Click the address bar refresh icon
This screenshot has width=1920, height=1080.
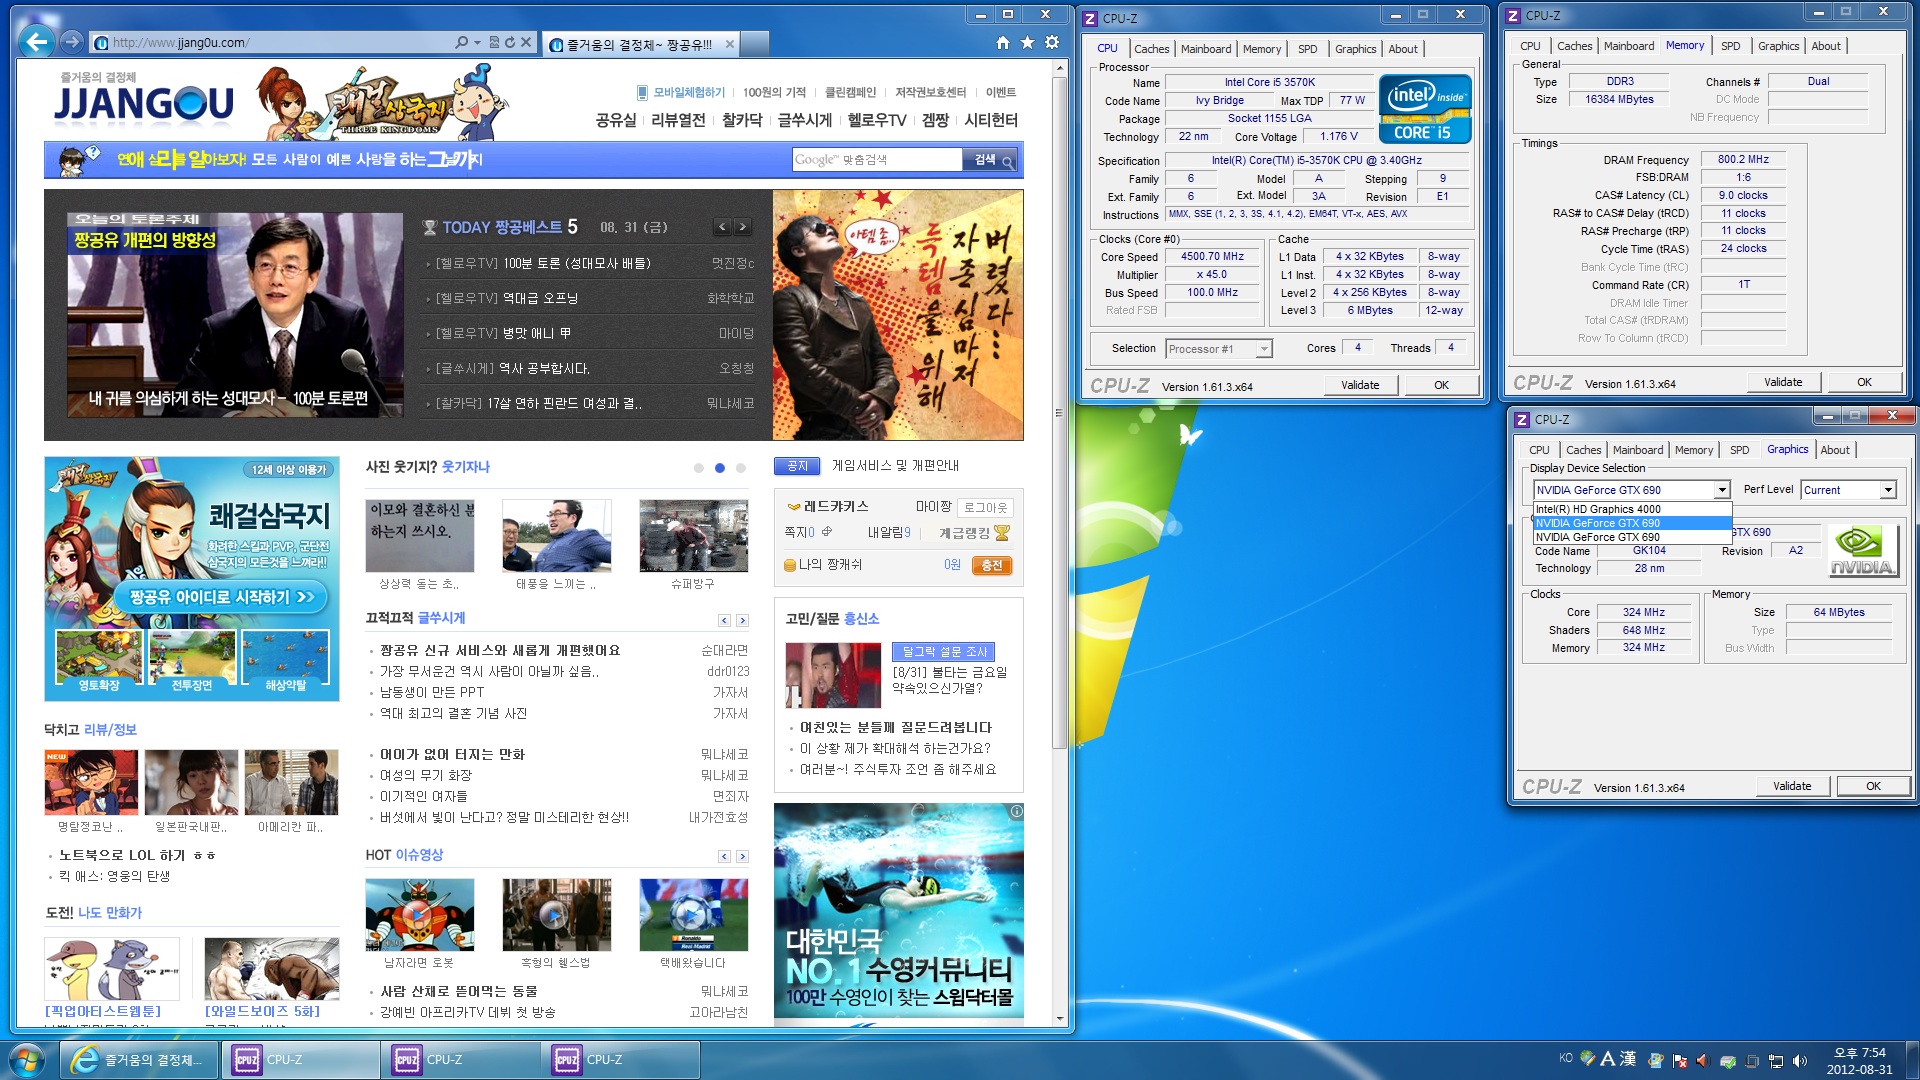tap(510, 42)
